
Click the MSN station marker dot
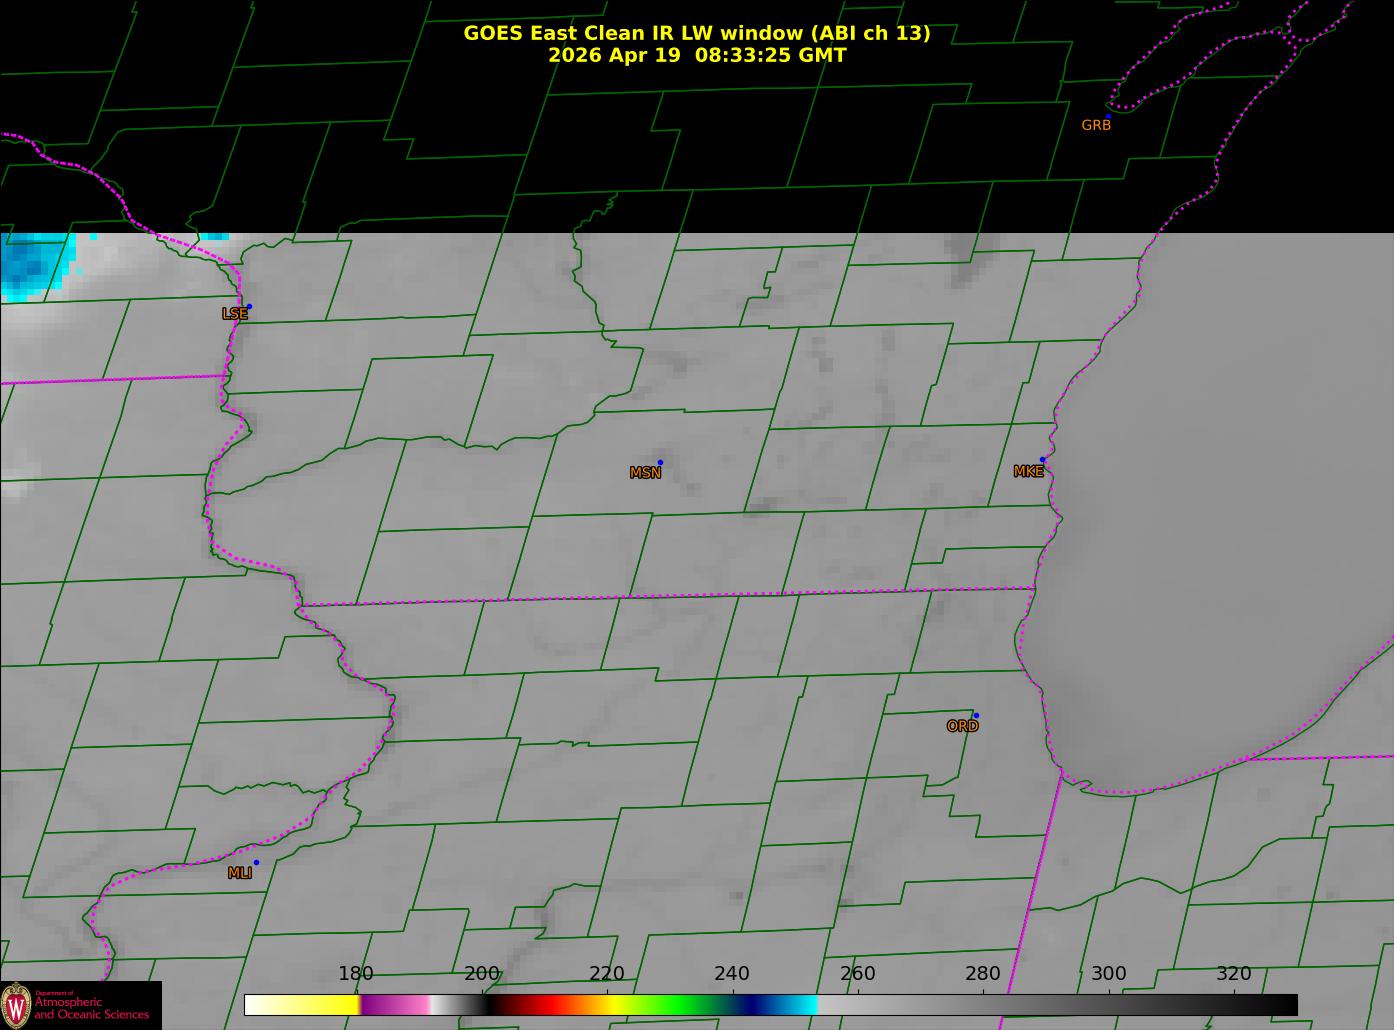tap(660, 462)
